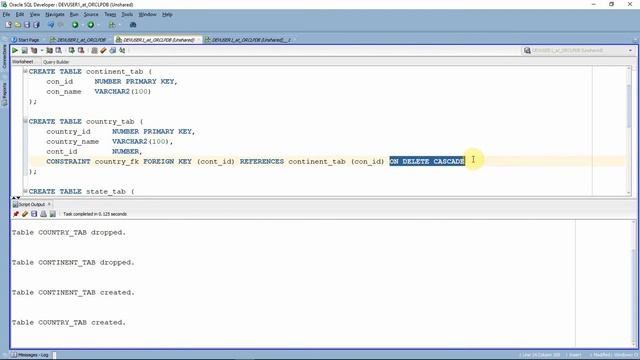Open the Tools menu
Viewport: 640px width, 360px height.
127,14
